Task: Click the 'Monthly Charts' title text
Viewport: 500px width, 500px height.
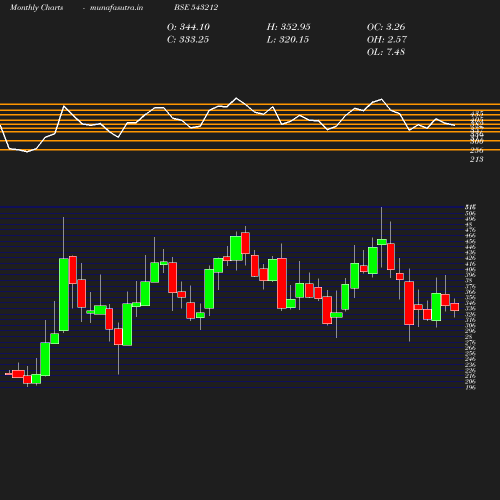Action: coord(36,8)
